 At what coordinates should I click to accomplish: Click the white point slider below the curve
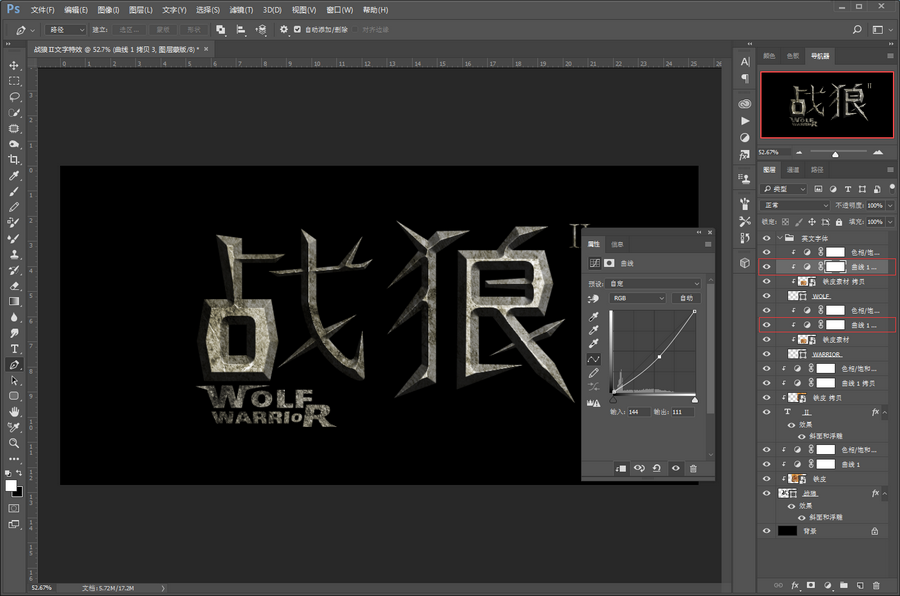695,398
